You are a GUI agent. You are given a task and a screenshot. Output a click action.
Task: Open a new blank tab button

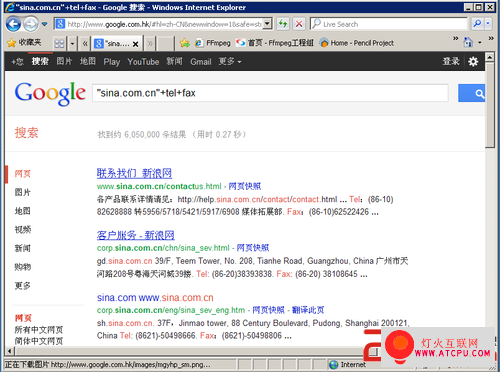tap(165, 44)
